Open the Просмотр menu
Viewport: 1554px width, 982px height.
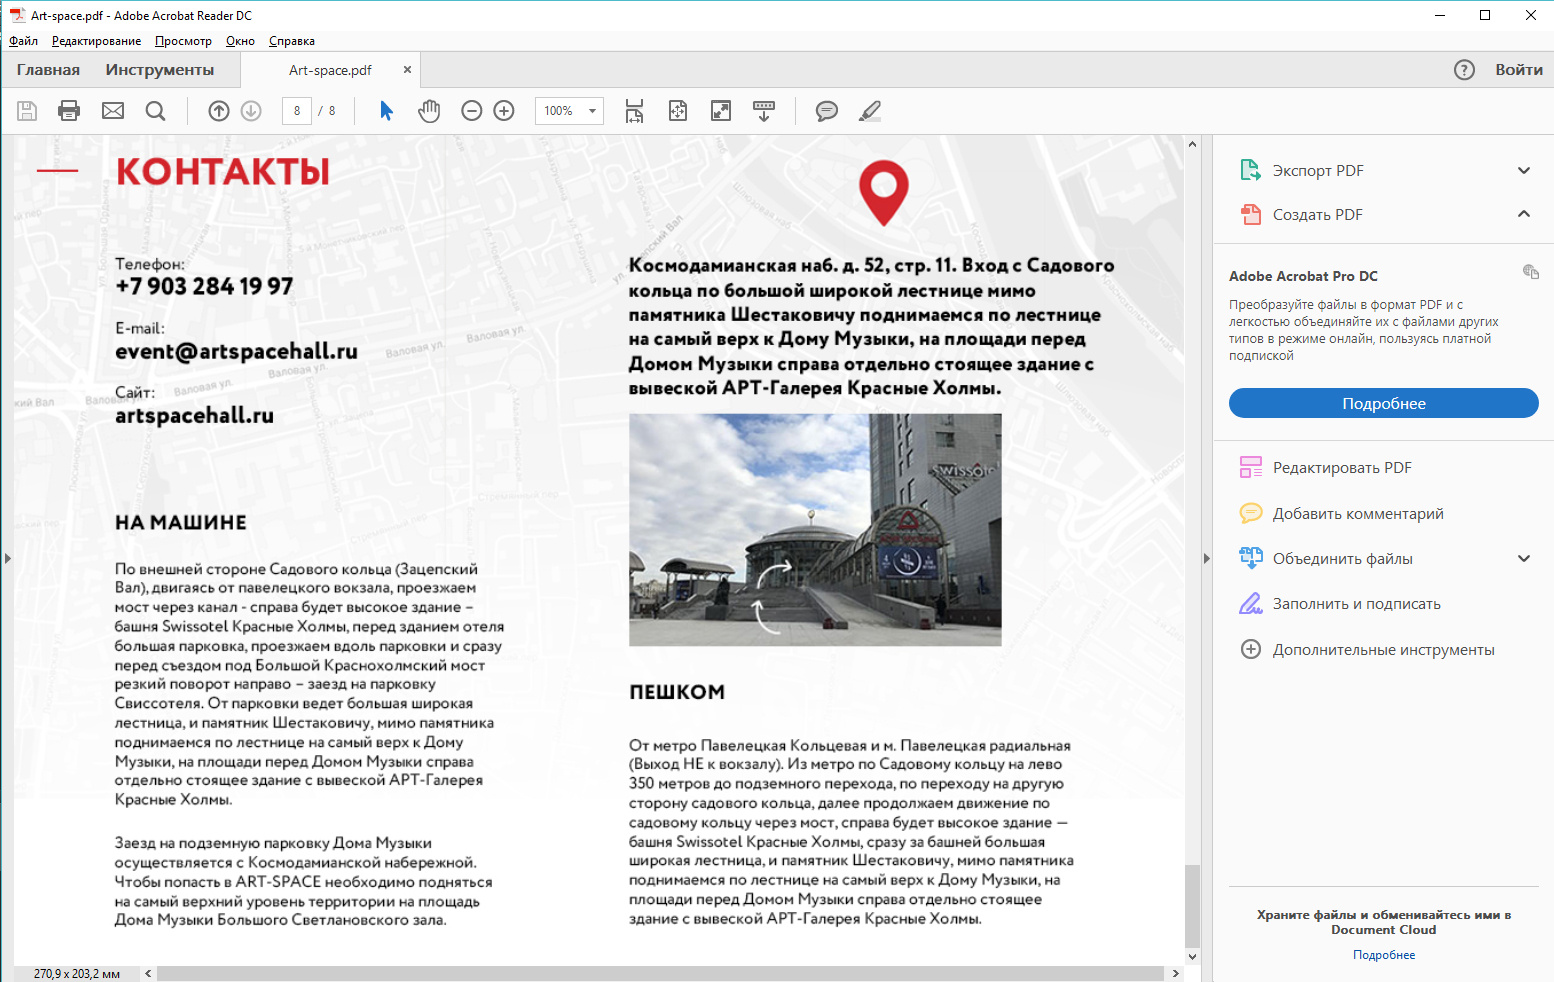tap(183, 41)
